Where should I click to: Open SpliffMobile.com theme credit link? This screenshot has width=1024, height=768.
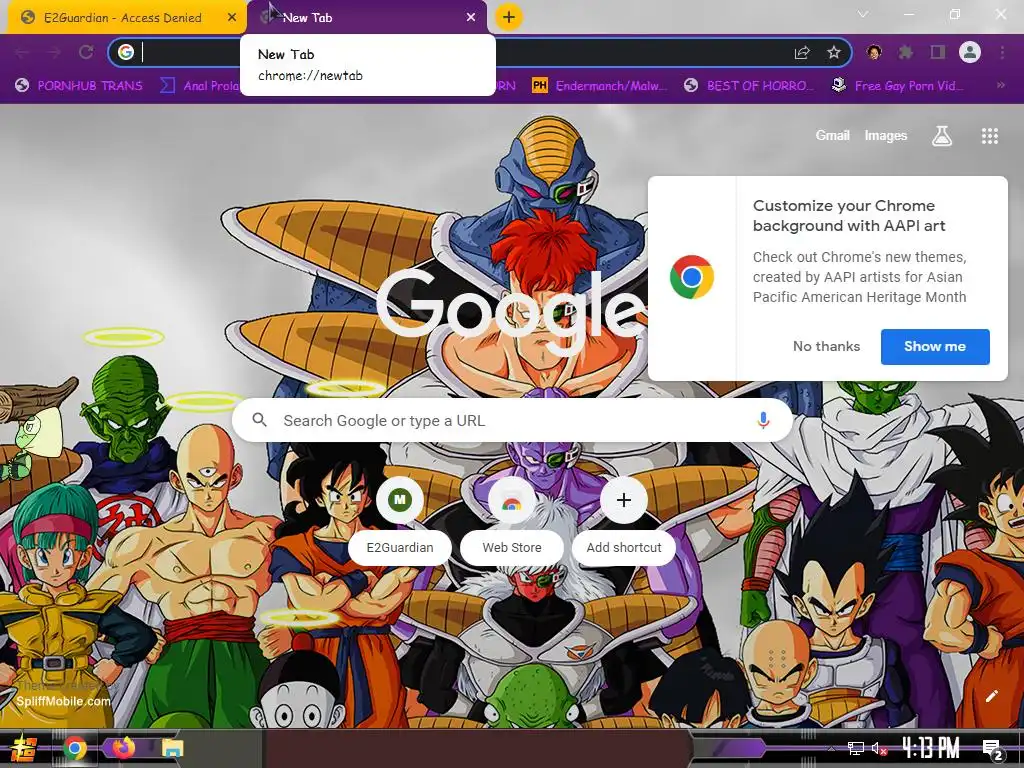(63, 701)
